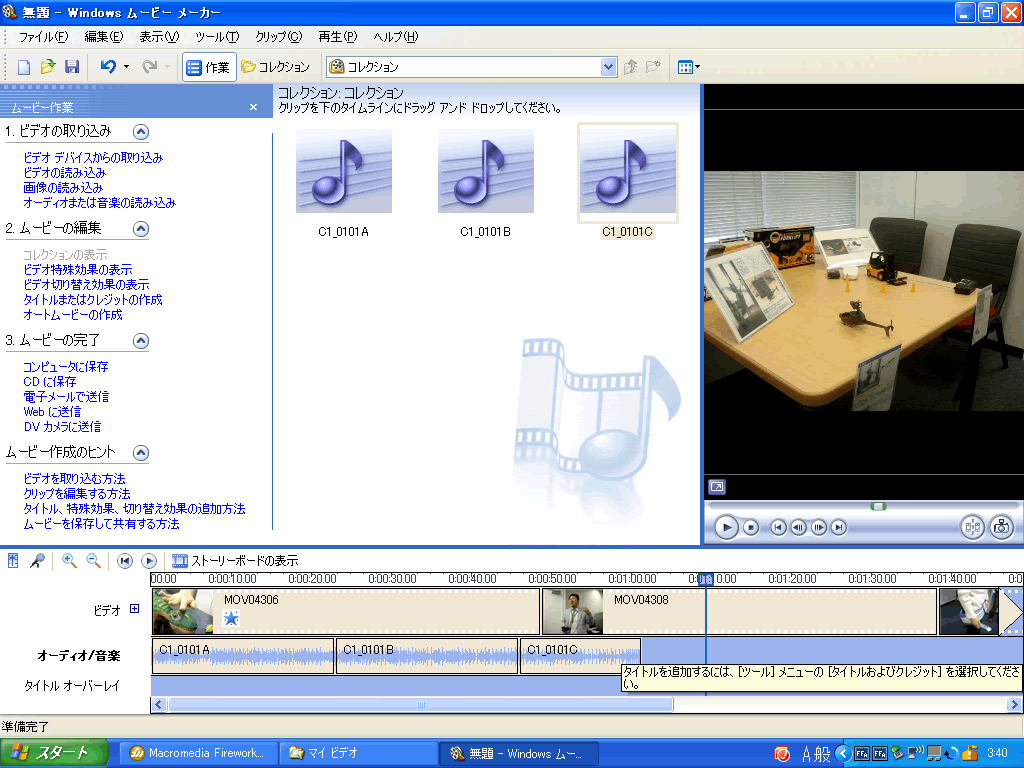The image size is (1024, 768).
Task: Click the audio levels icon on timeline toolbar
Action: point(13,561)
